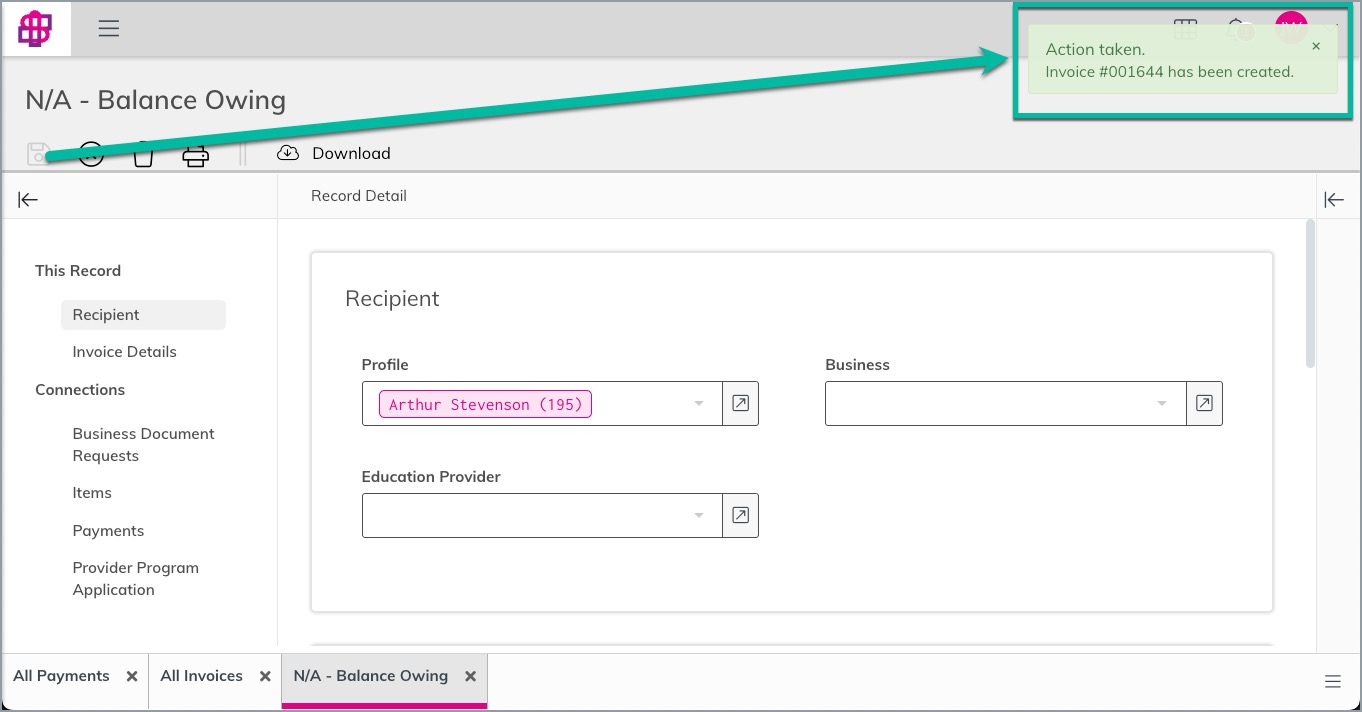Open the tab list menu at bottom right
Viewport: 1362px width, 712px height.
1333,682
